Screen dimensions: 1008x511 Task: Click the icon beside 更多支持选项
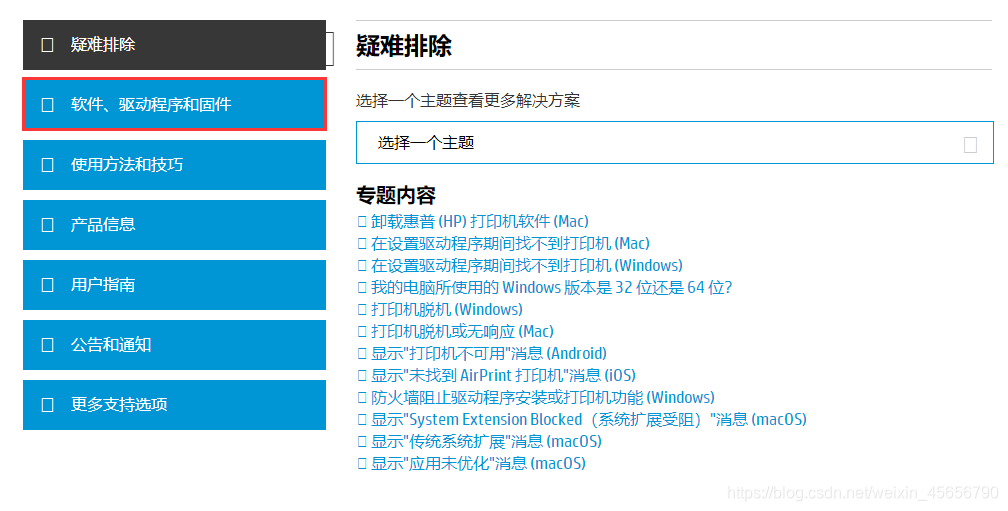48,405
